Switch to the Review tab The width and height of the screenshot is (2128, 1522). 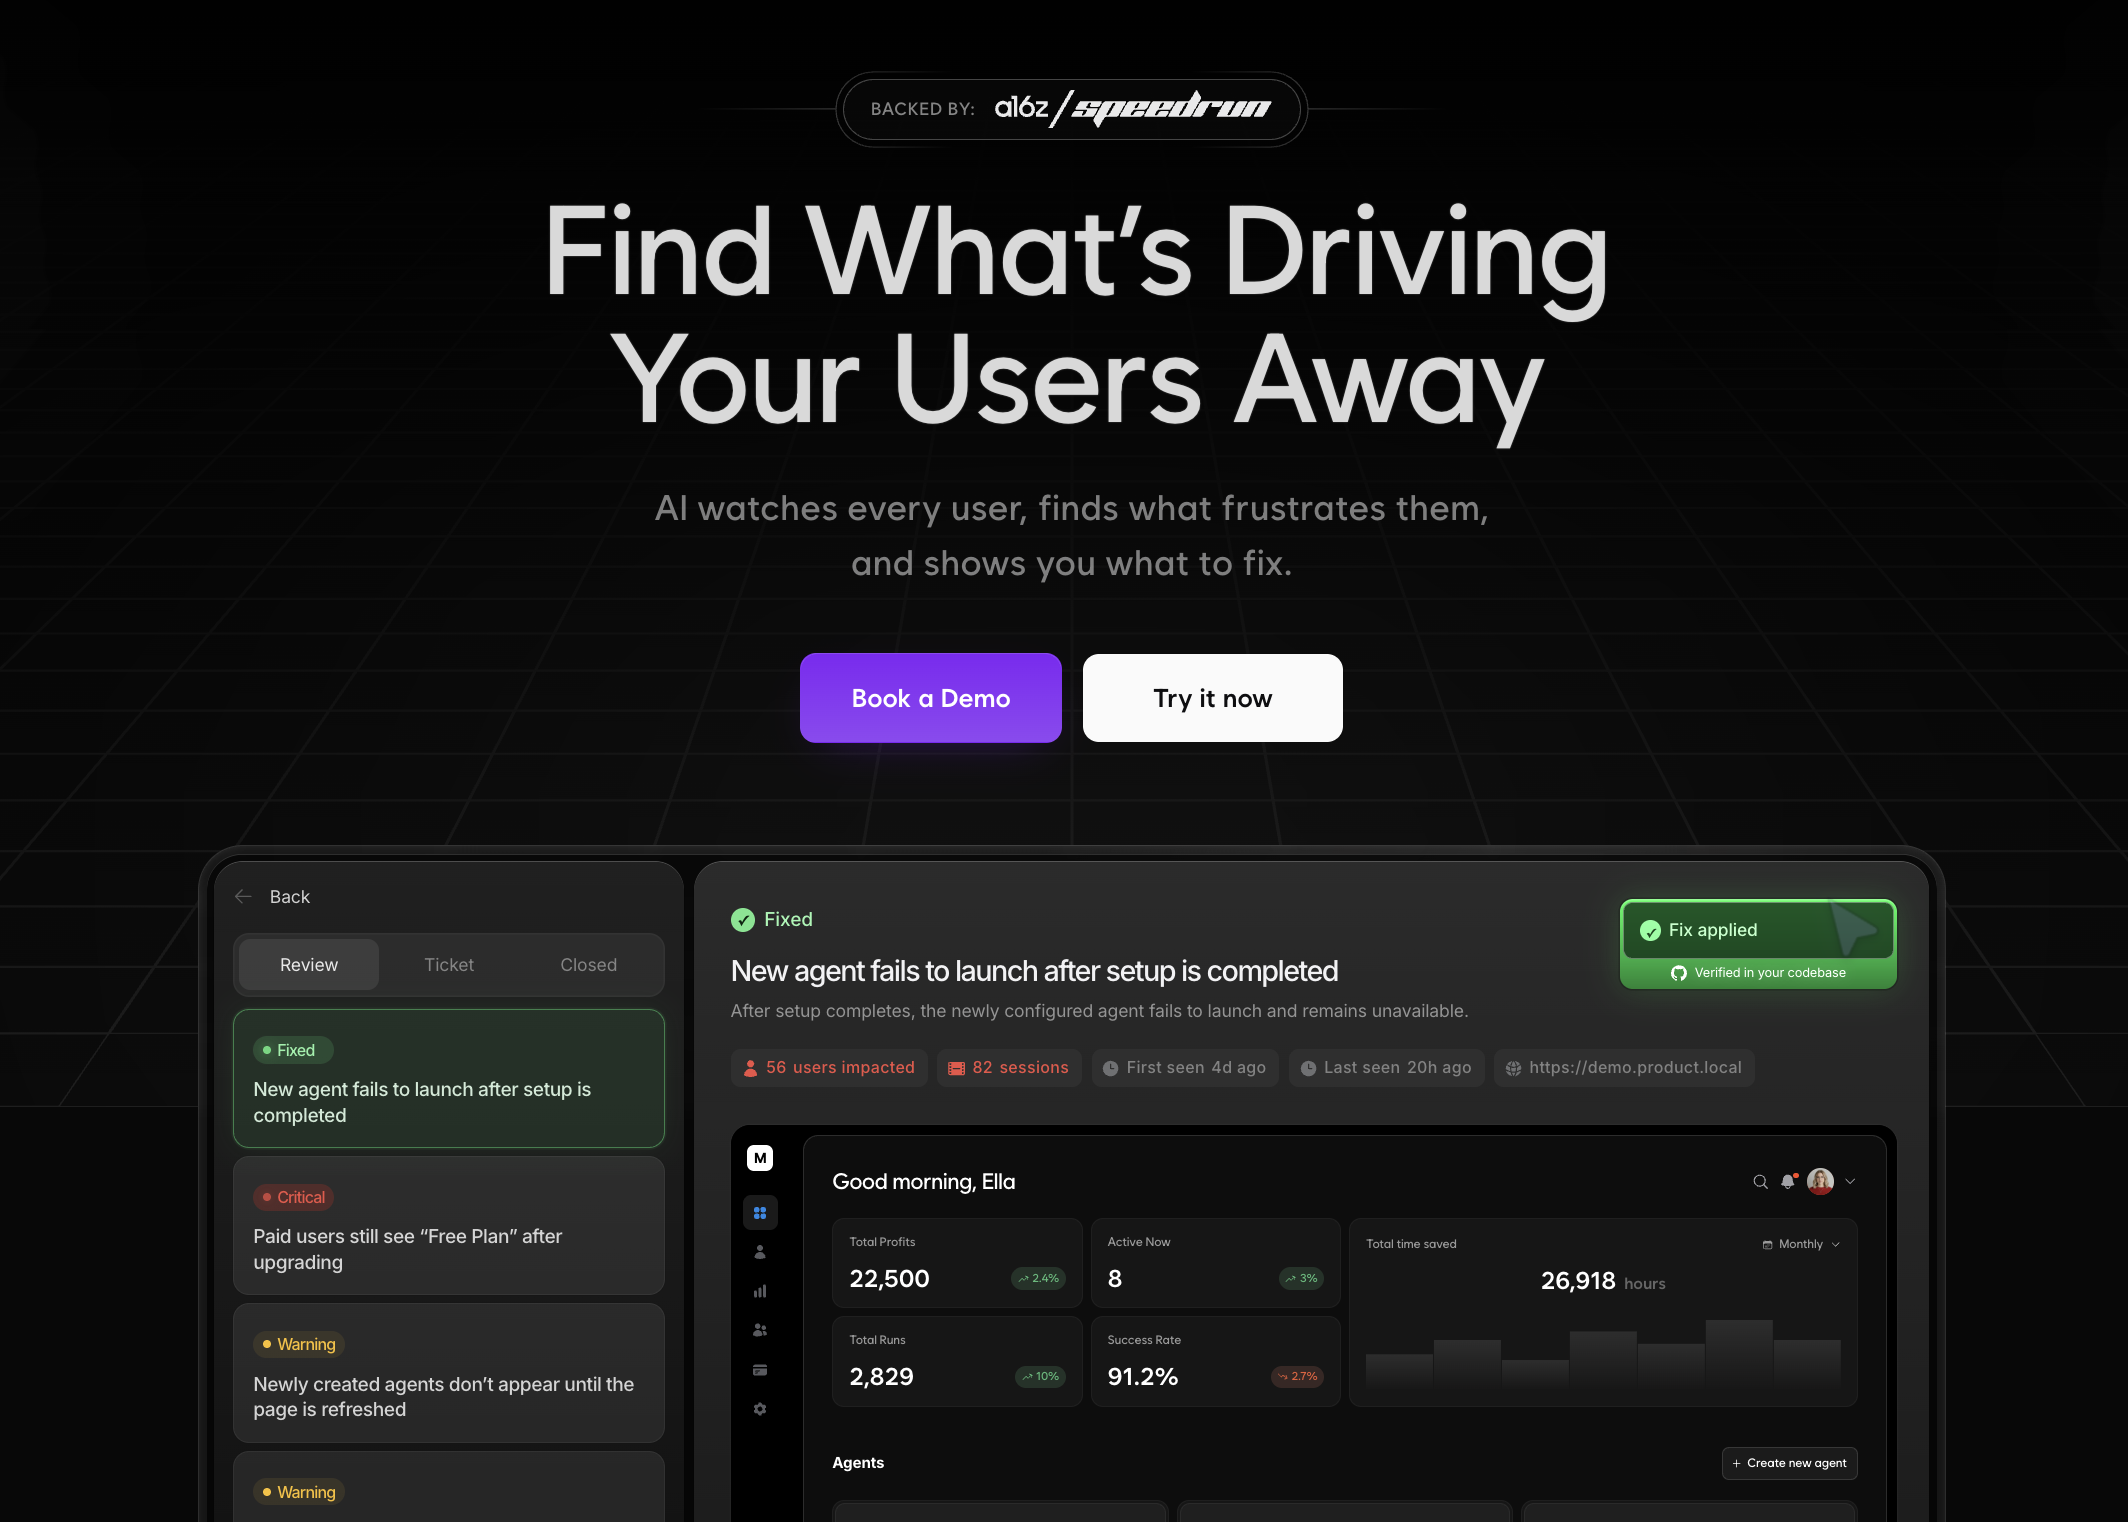[x=309, y=965]
